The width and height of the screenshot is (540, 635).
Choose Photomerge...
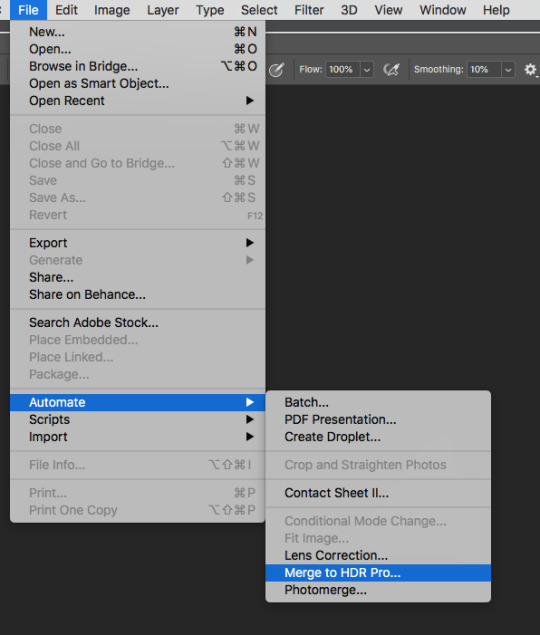[x=378, y=590]
